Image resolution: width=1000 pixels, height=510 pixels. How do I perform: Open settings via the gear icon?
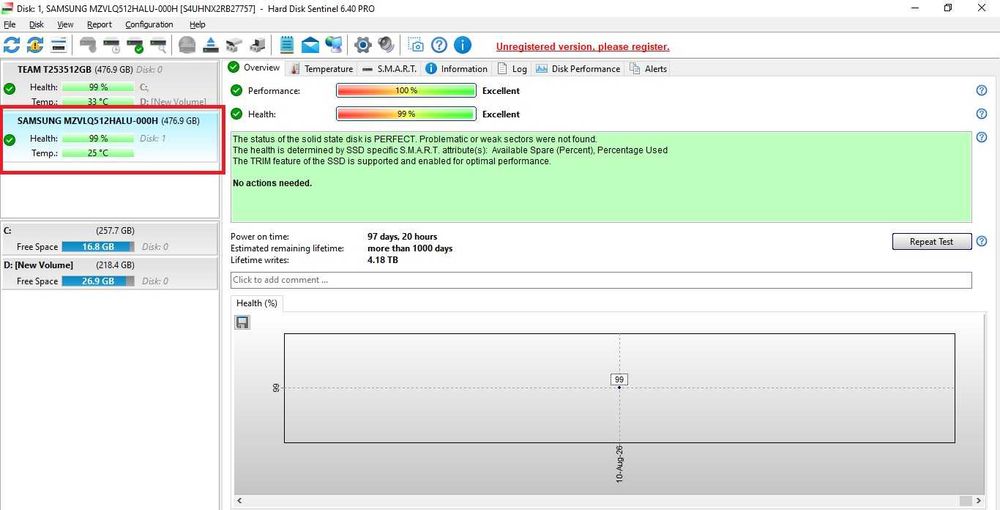(x=363, y=45)
